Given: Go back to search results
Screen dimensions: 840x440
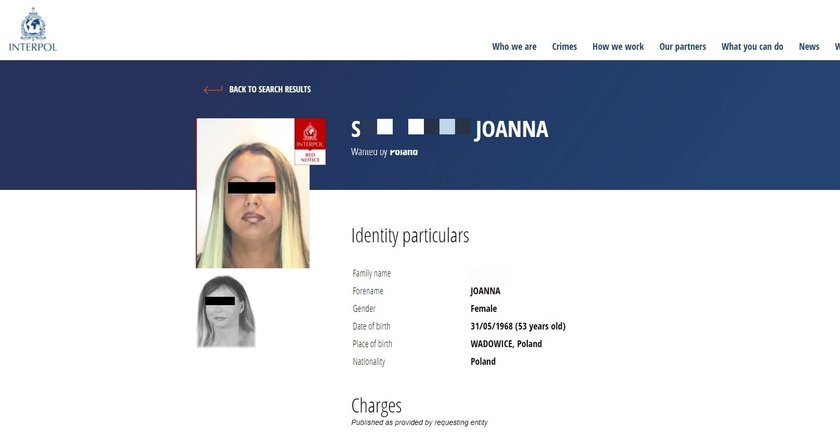Looking at the screenshot, I should point(270,90).
